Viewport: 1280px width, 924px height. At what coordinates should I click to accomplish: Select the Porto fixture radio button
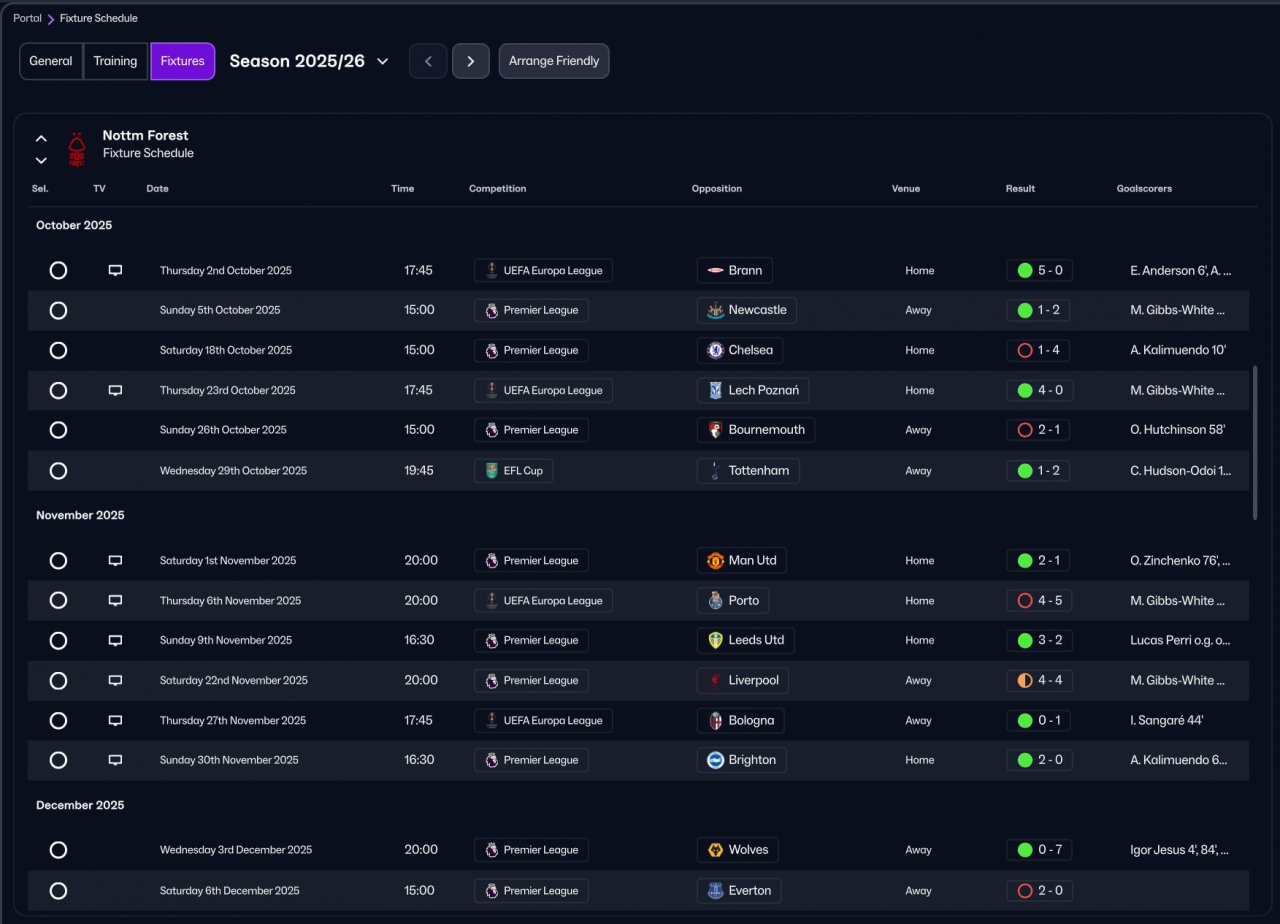point(58,601)
